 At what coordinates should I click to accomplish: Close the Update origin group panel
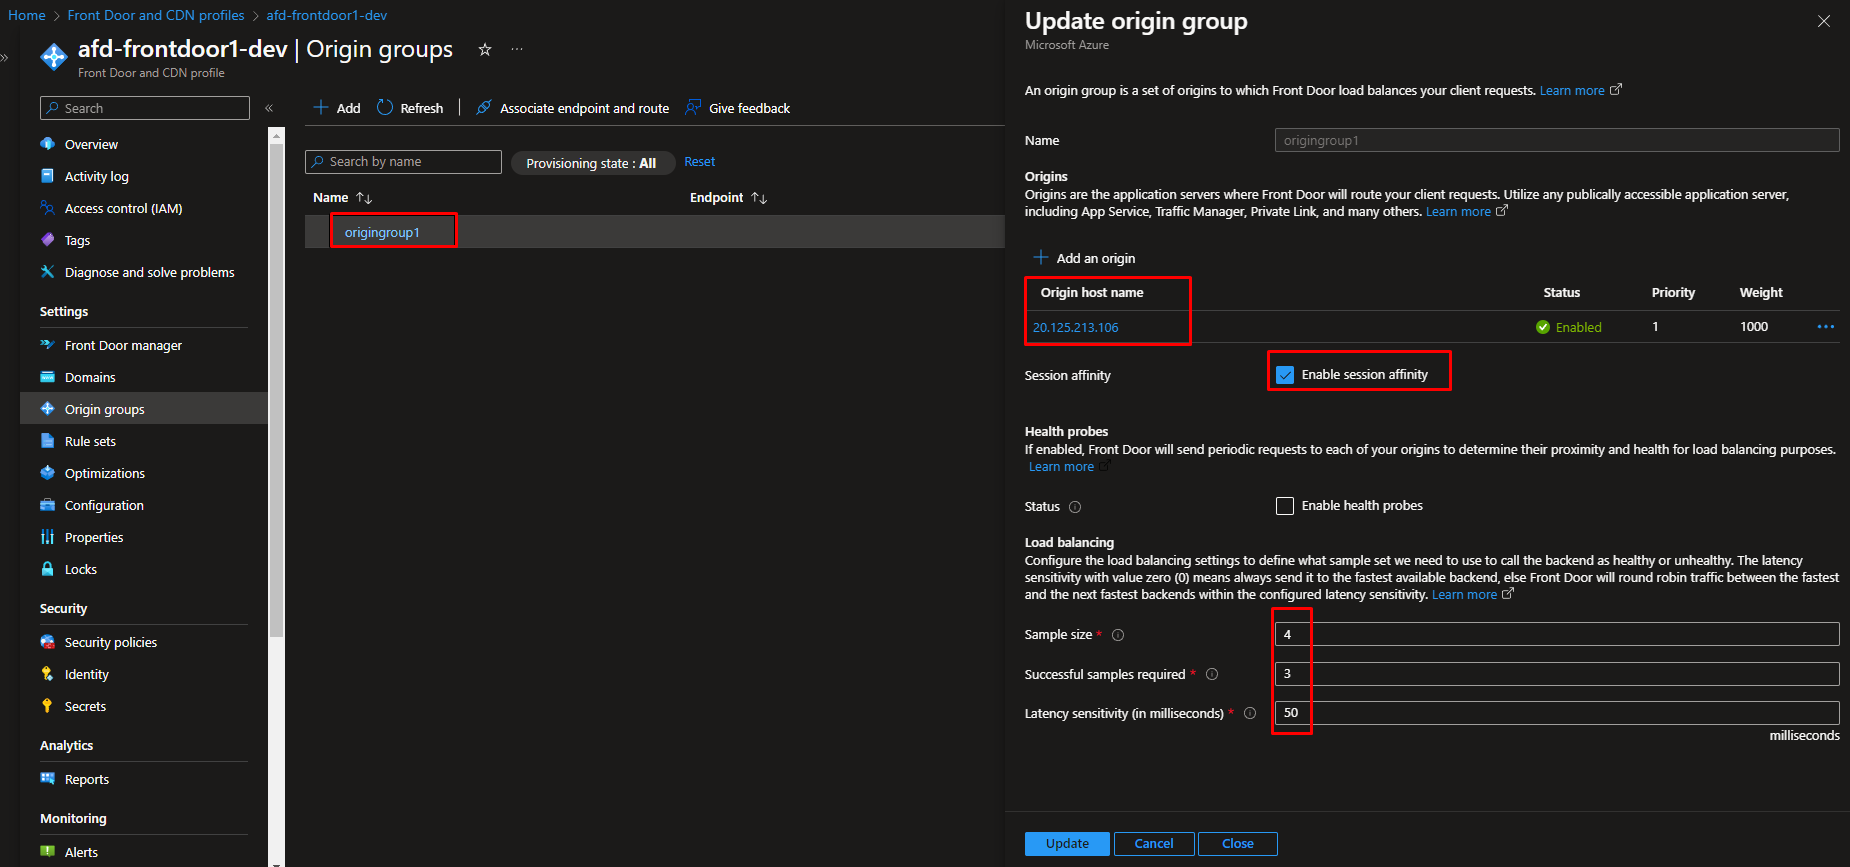pyautogui.click(x=1824, y=21)
